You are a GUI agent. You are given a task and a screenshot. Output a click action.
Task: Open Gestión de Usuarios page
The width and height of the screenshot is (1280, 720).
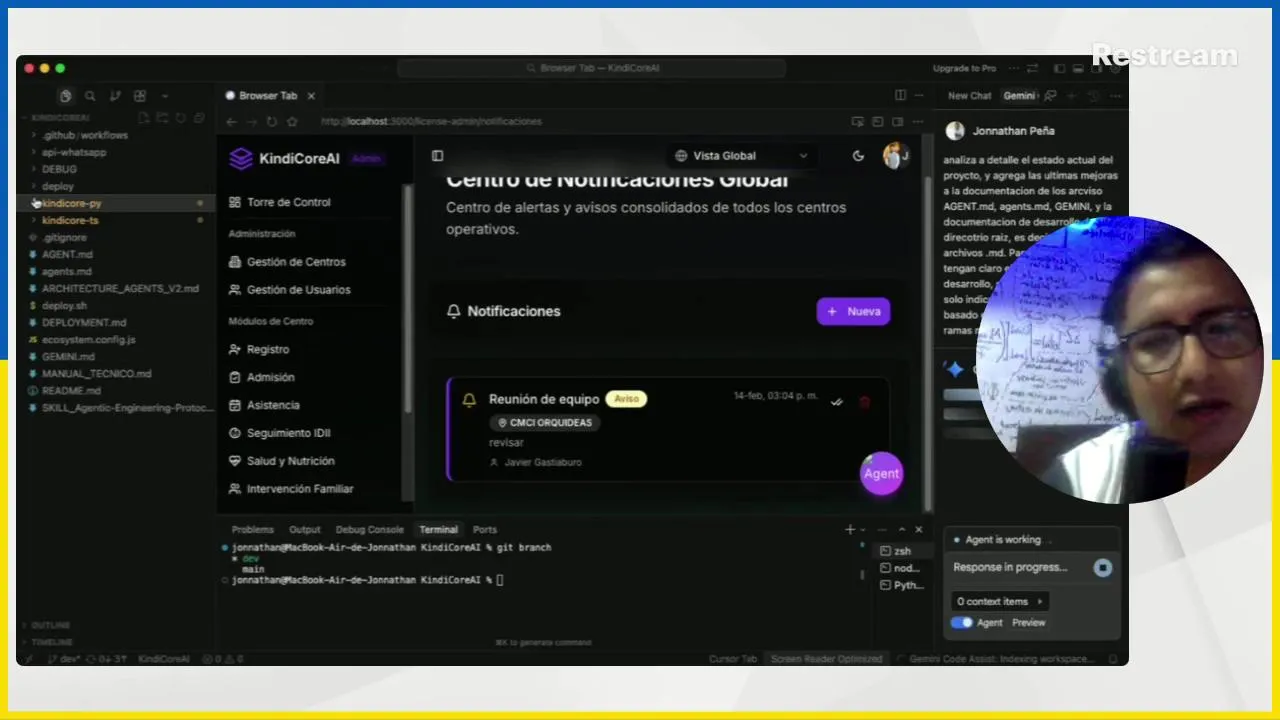(289, 290)
